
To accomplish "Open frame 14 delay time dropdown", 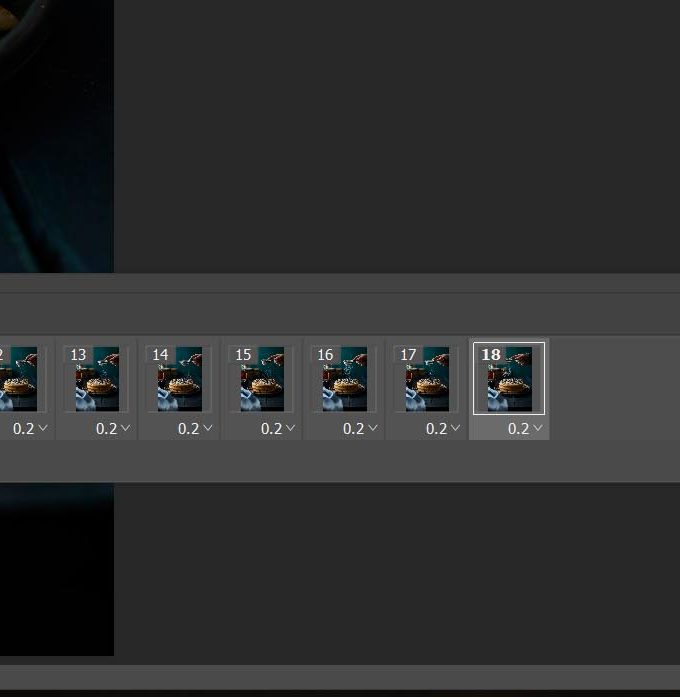I will (x=196, y=429).
